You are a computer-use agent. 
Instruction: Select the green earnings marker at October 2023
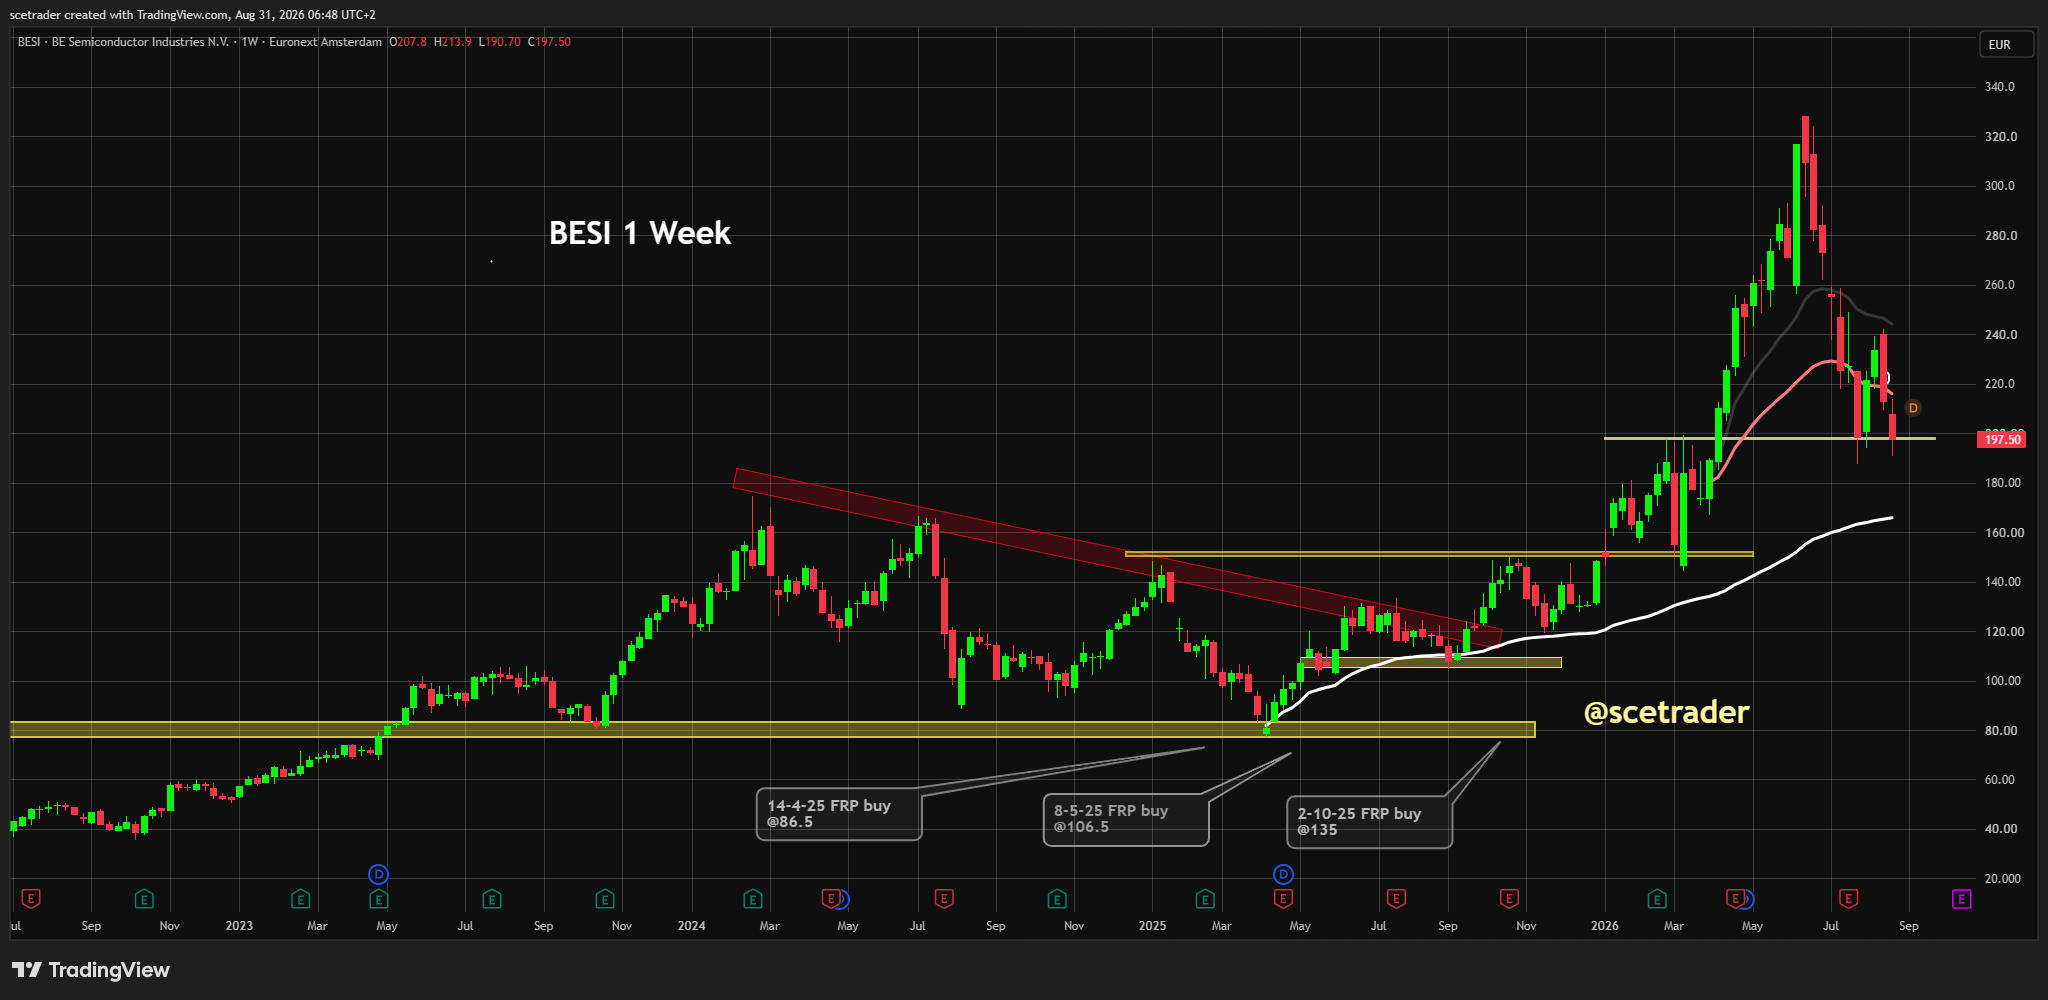click(604, 899)
